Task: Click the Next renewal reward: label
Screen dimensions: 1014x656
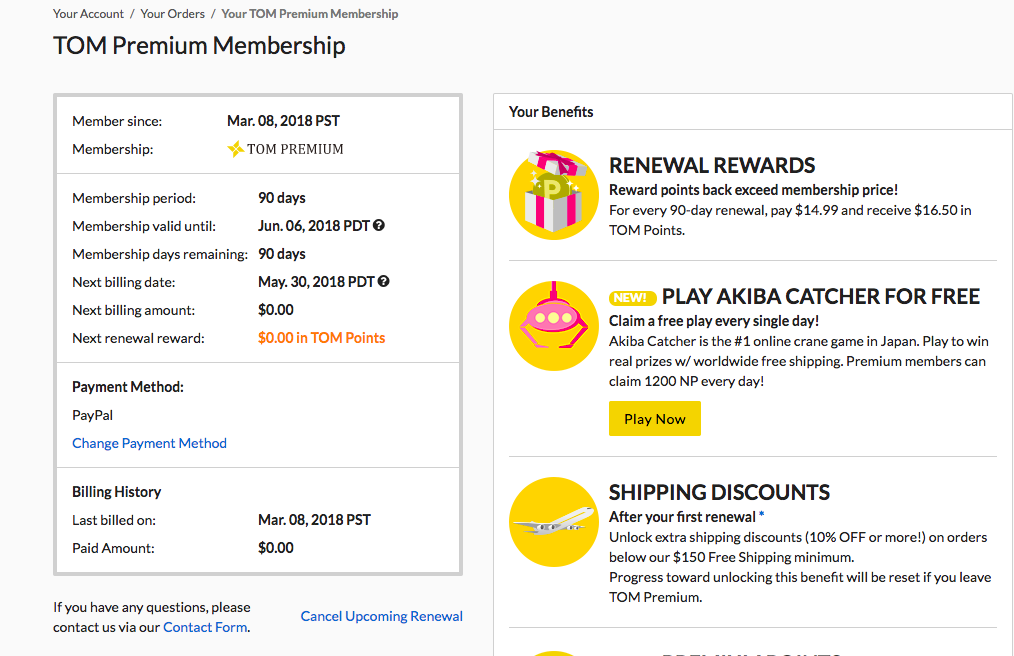Action: point(138,338)
